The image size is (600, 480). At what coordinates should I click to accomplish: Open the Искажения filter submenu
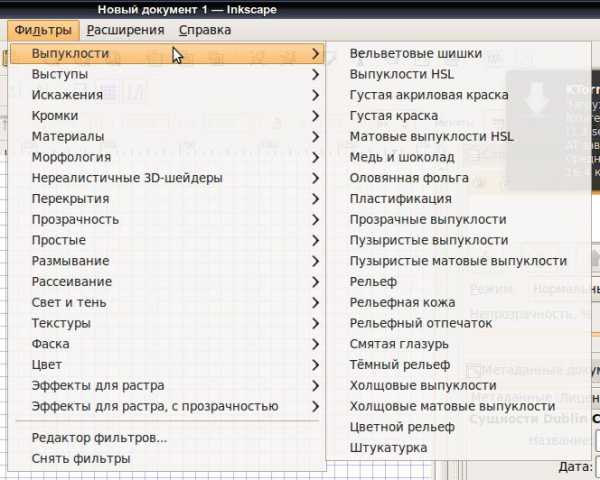(x=167, y=95)
